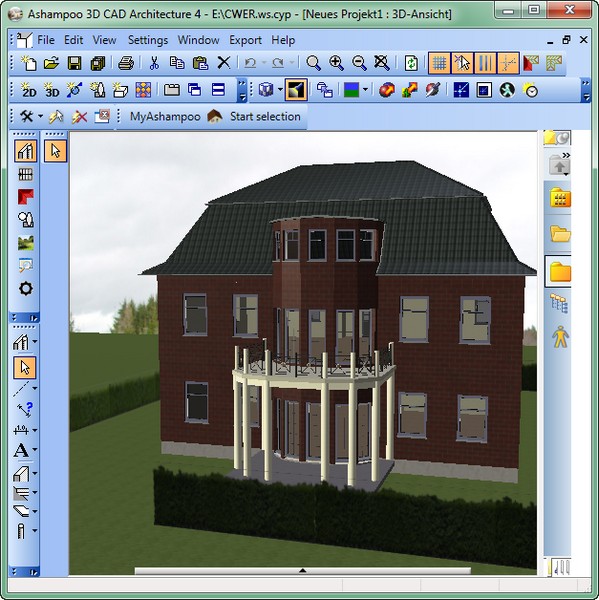
Task: Toggle the crosshair guides button
Action: [x=508, y=63]
